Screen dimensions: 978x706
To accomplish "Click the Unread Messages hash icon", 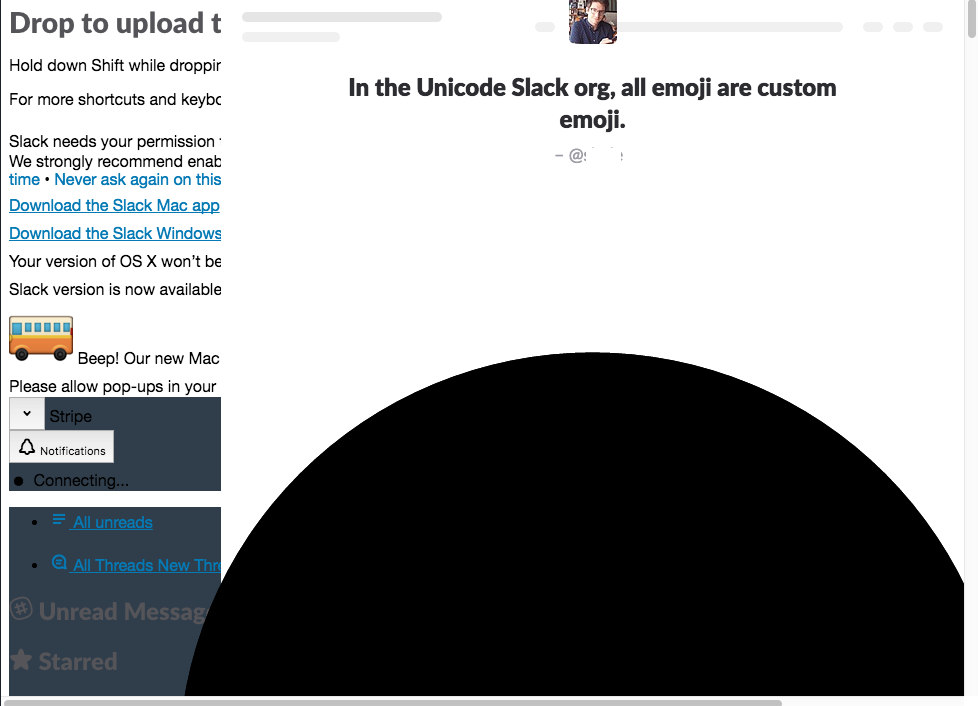I will pyautogui.click(x=21, y=609).
